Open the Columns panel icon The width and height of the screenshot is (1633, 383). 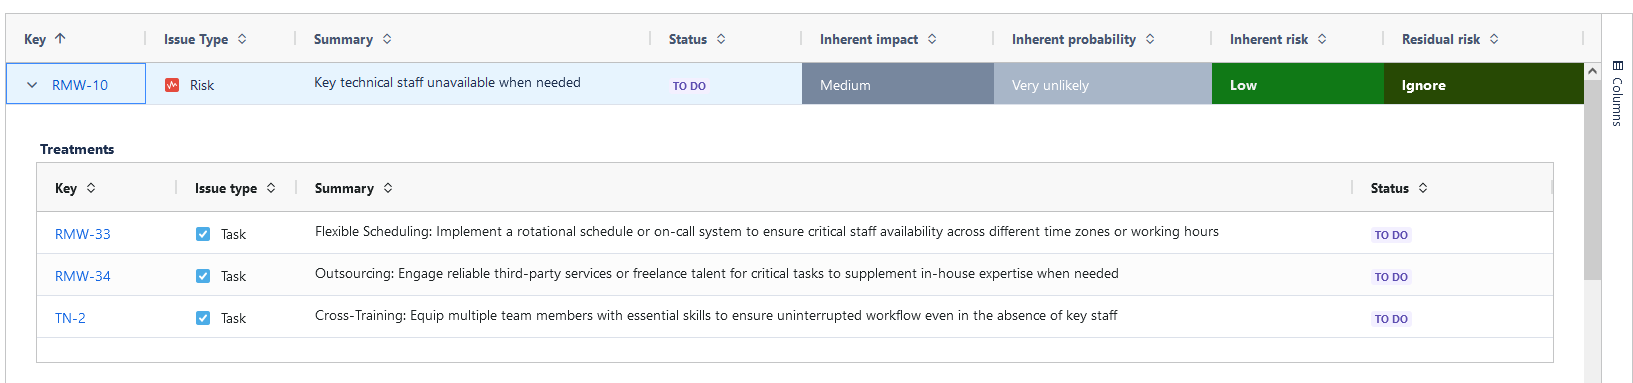1617,66
